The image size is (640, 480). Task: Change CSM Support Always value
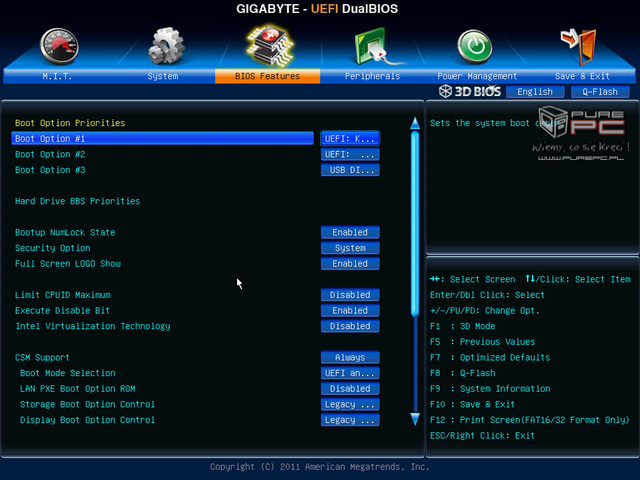pyautogui.click(x=350, y=357)
